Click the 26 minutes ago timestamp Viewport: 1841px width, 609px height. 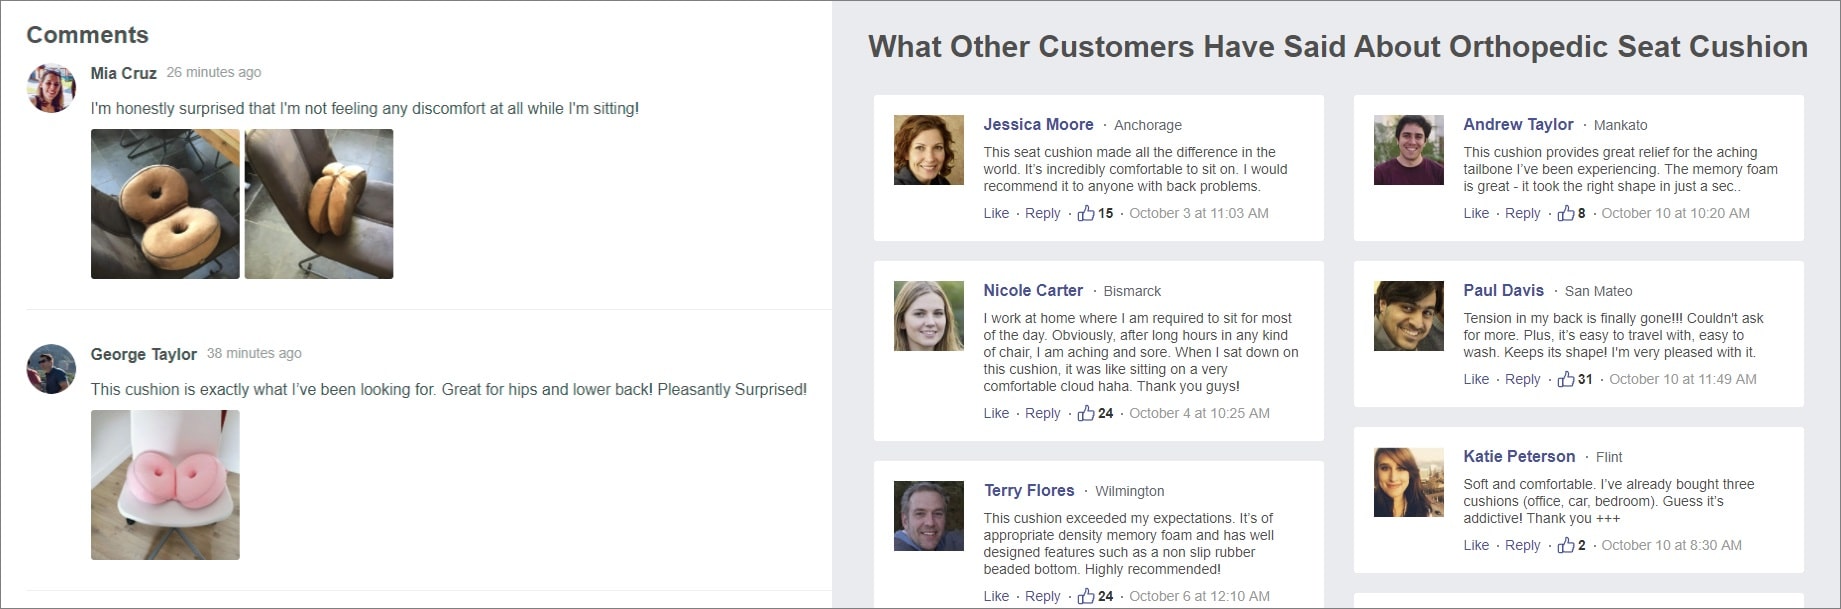coord(215,72)
